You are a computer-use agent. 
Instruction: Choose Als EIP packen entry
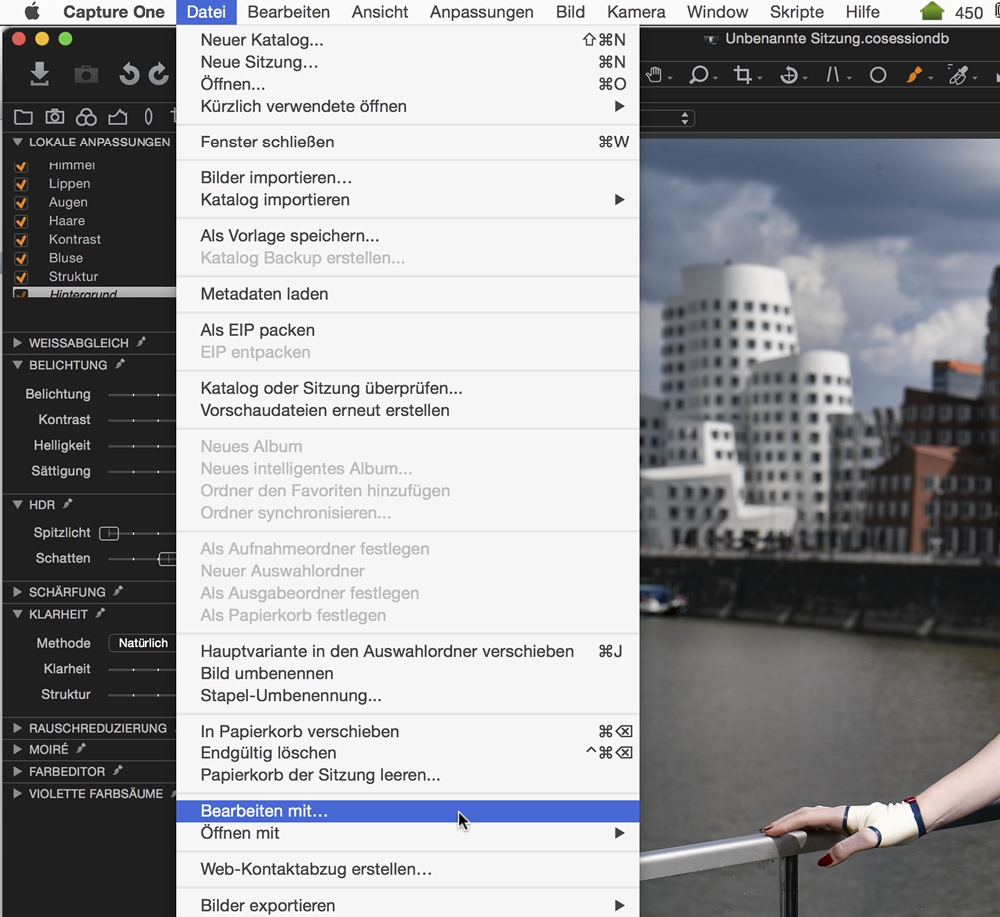click(x=408, y=330)
